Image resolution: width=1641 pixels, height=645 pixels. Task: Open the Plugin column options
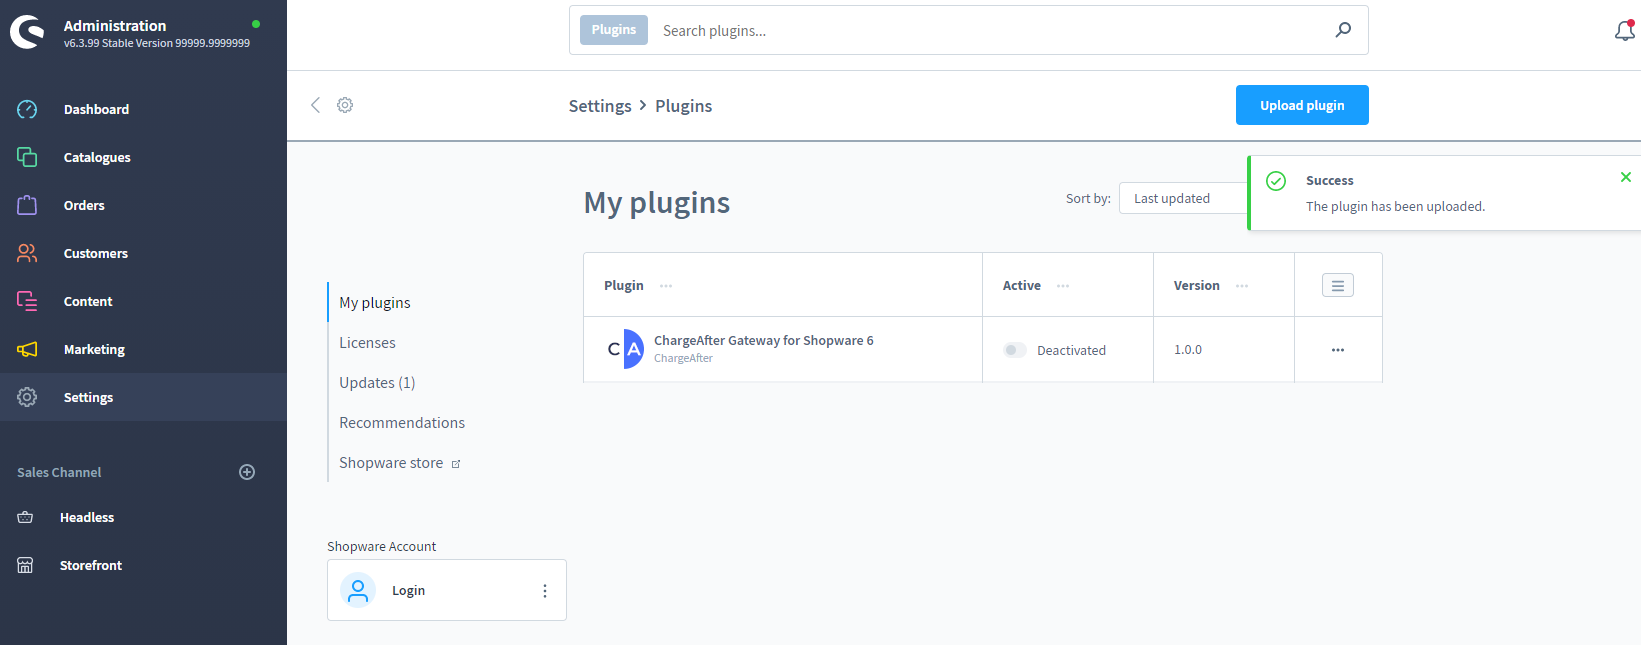tap(666, 286)
